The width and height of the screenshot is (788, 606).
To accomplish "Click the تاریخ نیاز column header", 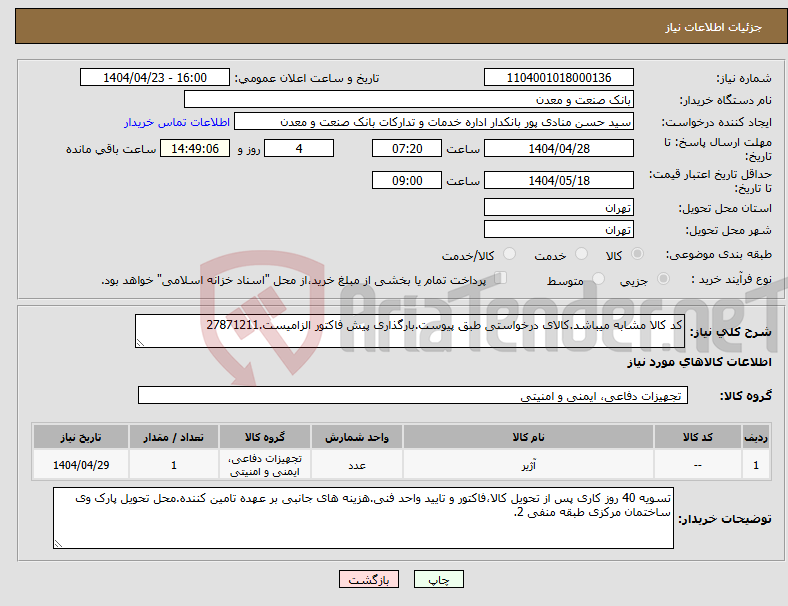I will [x=81, y=437].
